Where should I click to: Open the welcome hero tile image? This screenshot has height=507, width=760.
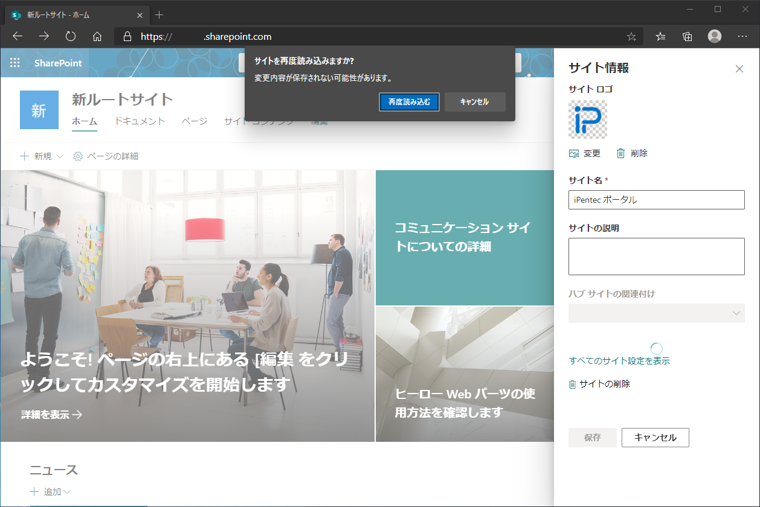[x=188, y=305]
